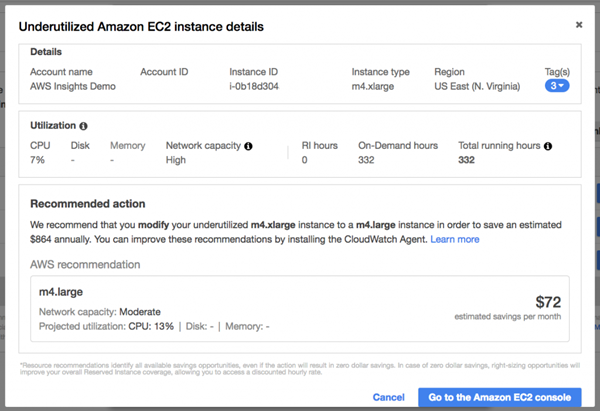Click the CPU 7% utilization value
Image resolution: width=600 pixels, height=411 pixels.
[37, 160]
